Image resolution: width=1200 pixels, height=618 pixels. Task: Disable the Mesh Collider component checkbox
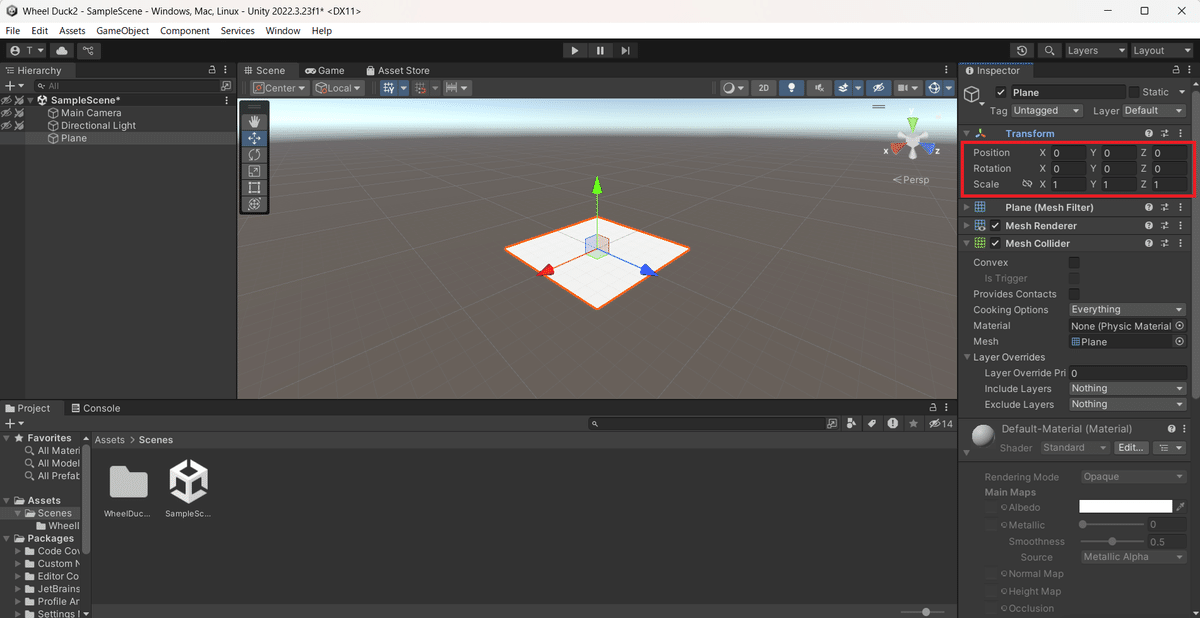click(x=996, y=243)
